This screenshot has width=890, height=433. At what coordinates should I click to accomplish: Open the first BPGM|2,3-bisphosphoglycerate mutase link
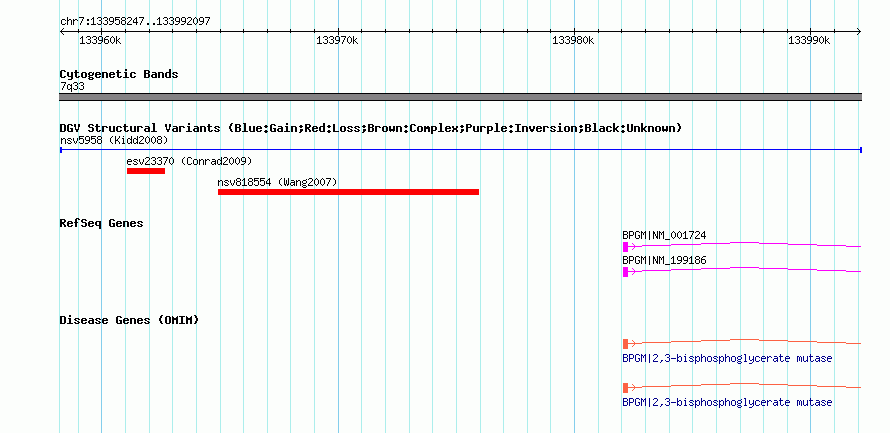[727, 358]
